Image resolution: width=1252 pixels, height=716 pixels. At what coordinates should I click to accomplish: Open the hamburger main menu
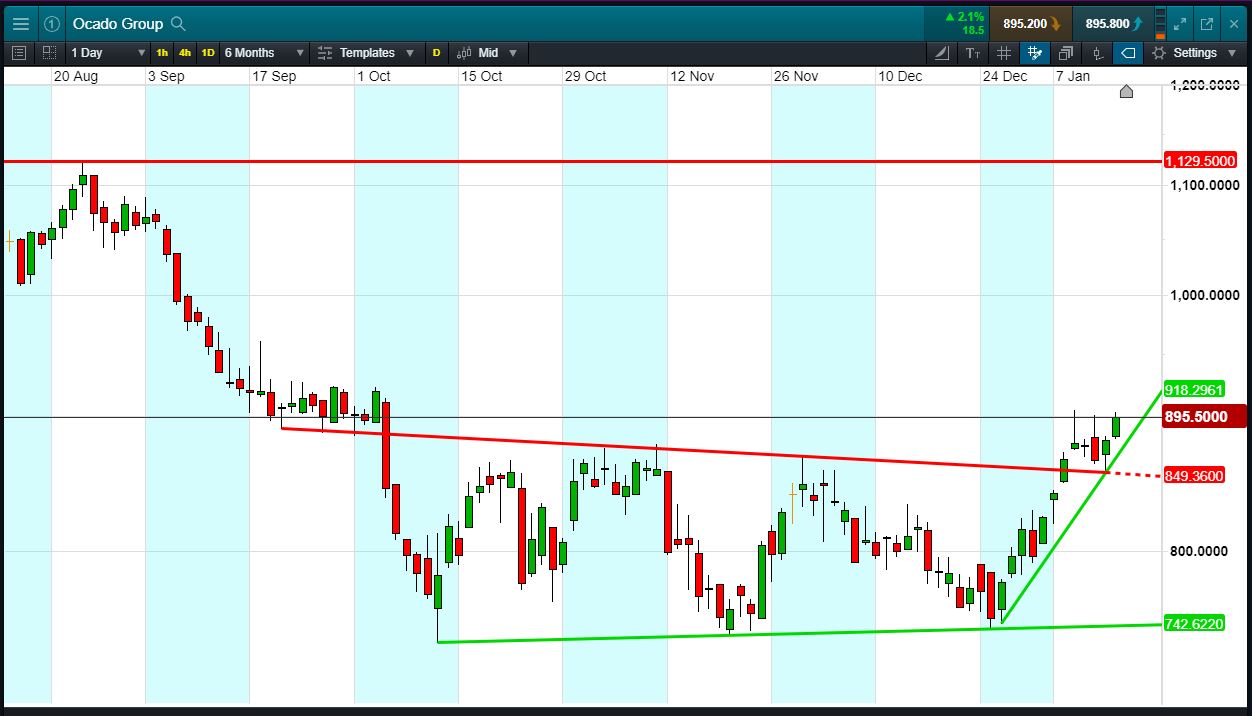click(20, 23)
